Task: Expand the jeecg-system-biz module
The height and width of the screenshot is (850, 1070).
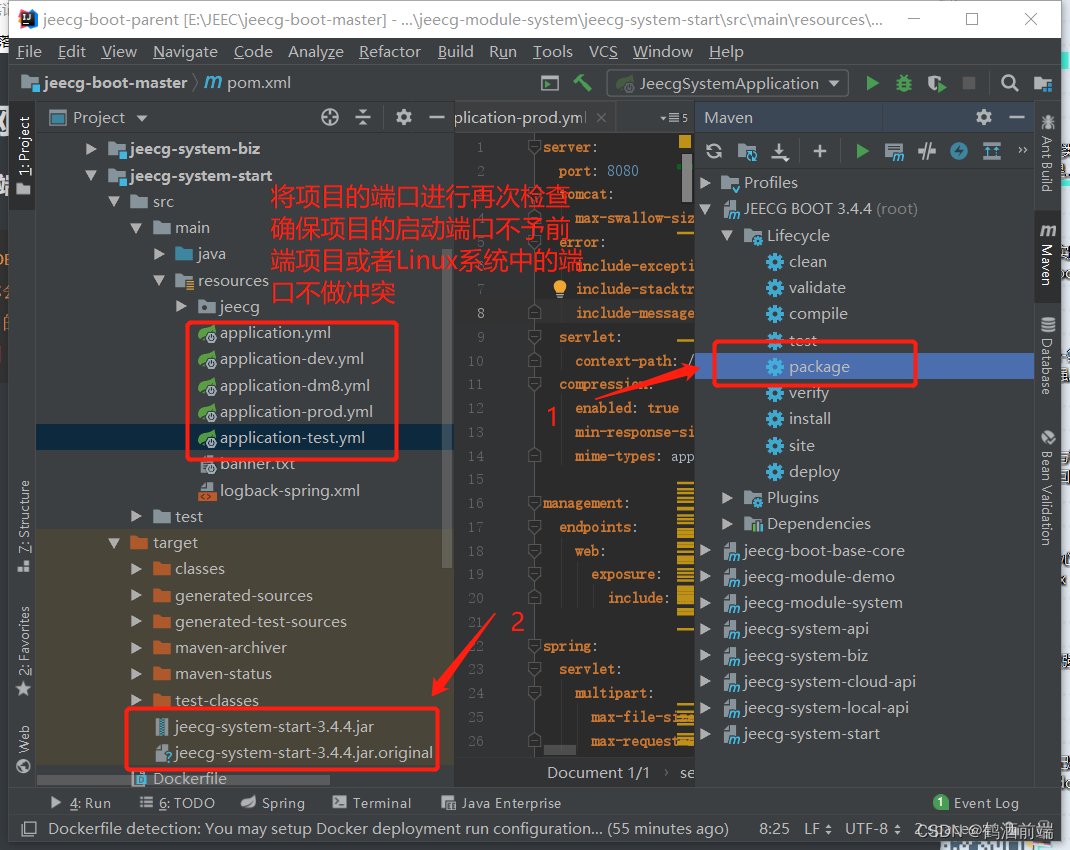Action: 91,149
